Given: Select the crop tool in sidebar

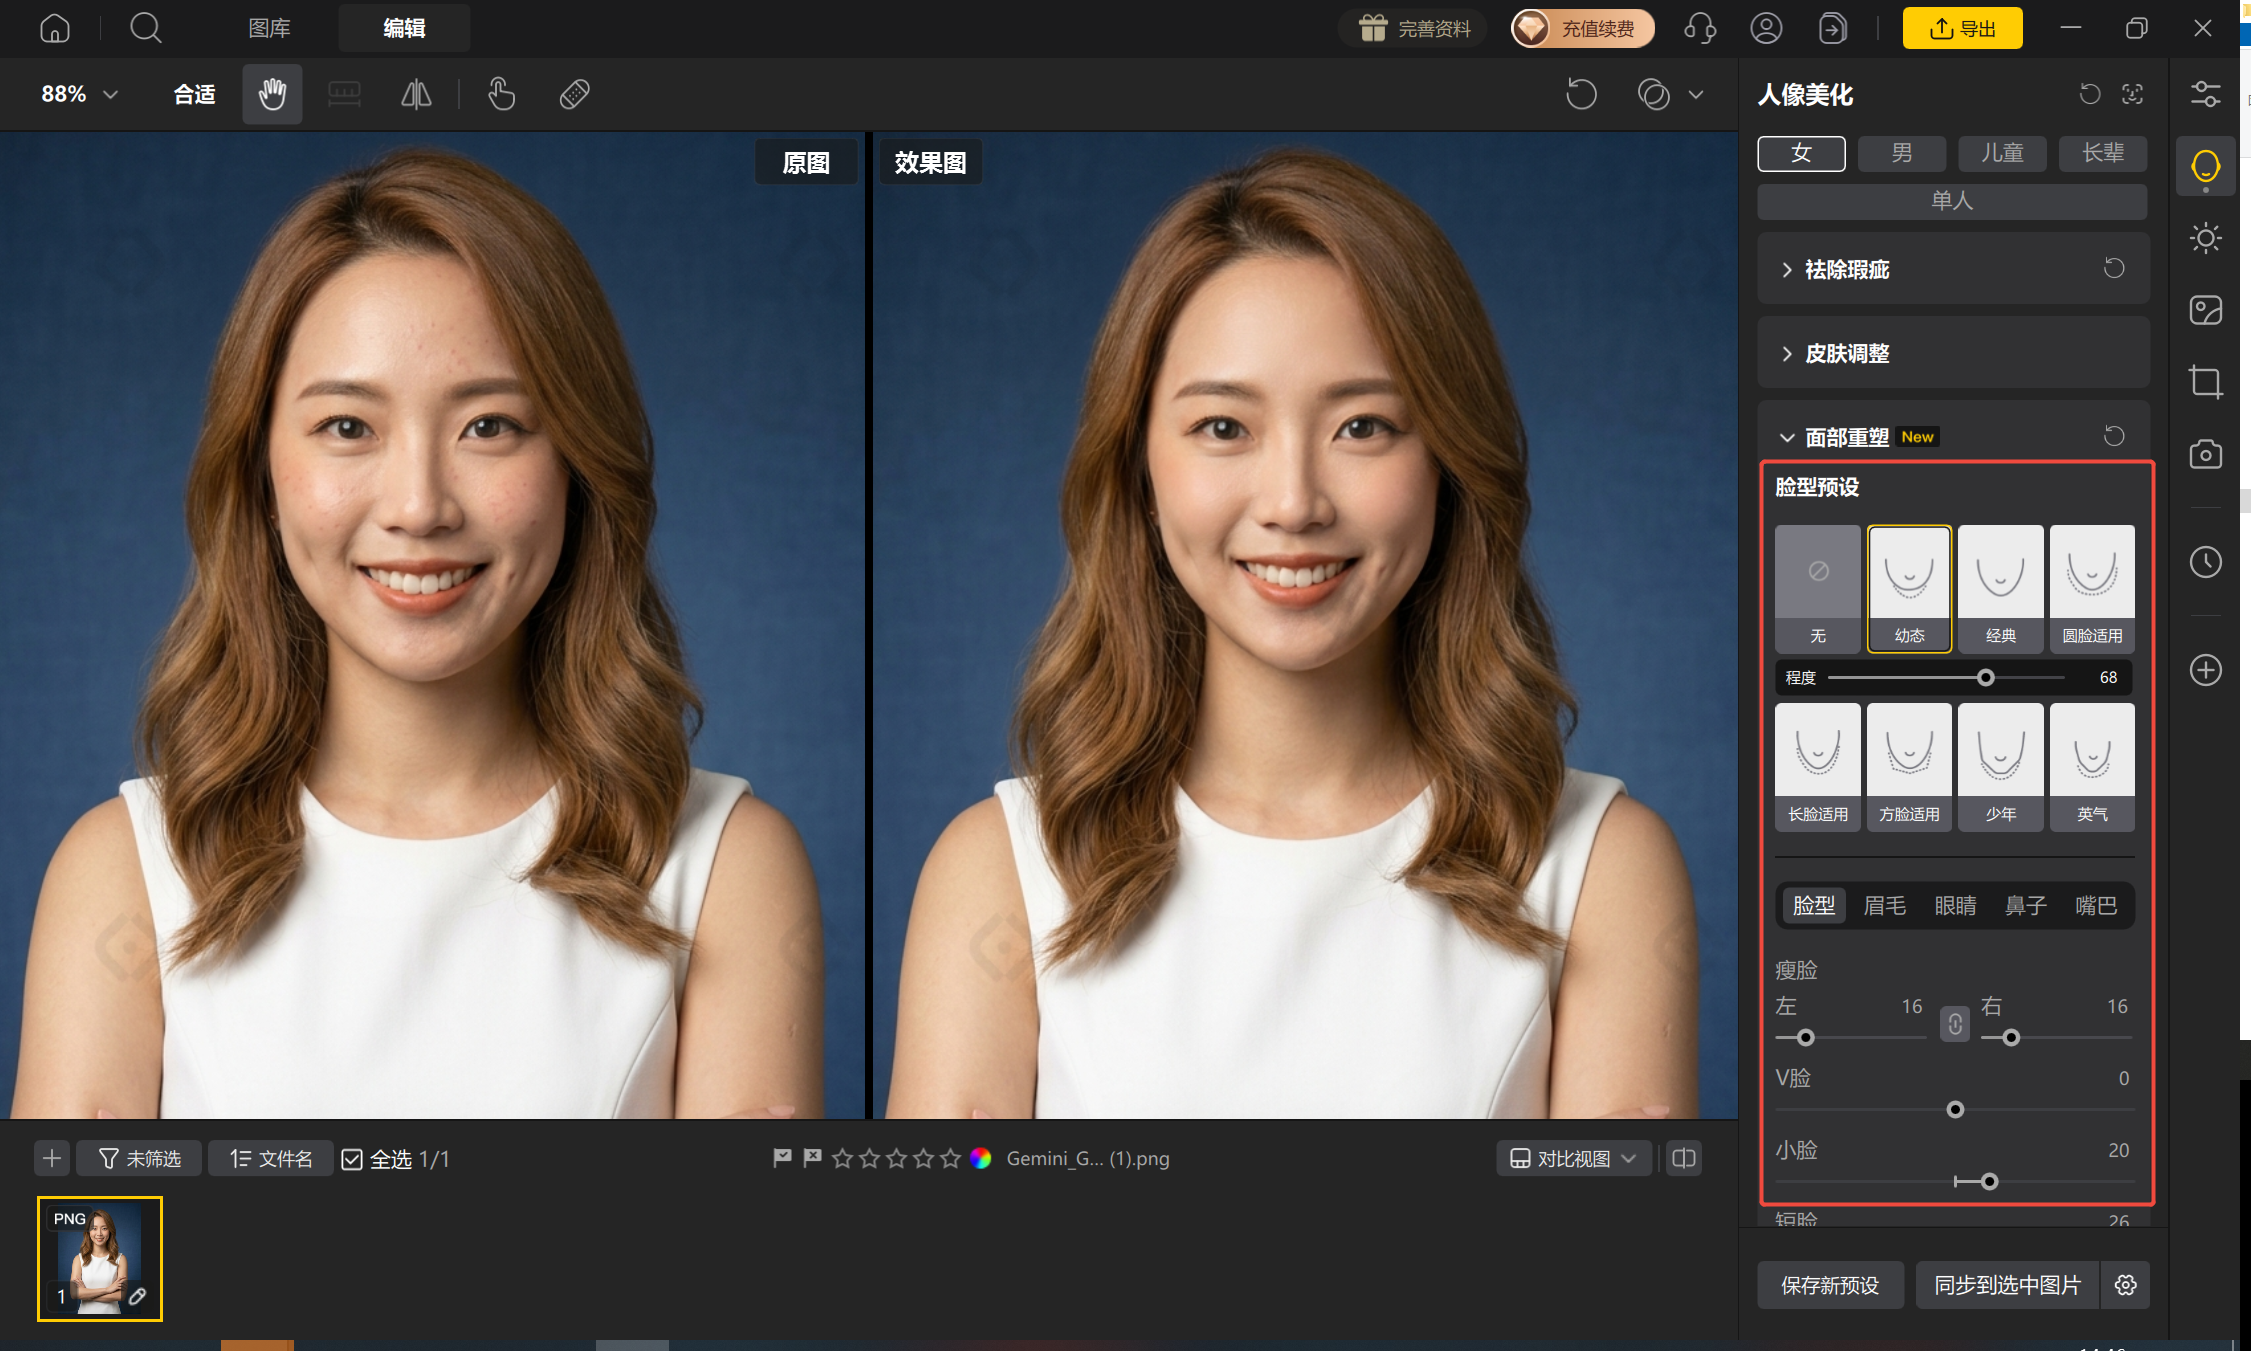Looking at the screenshot, I should [2205, 382].
